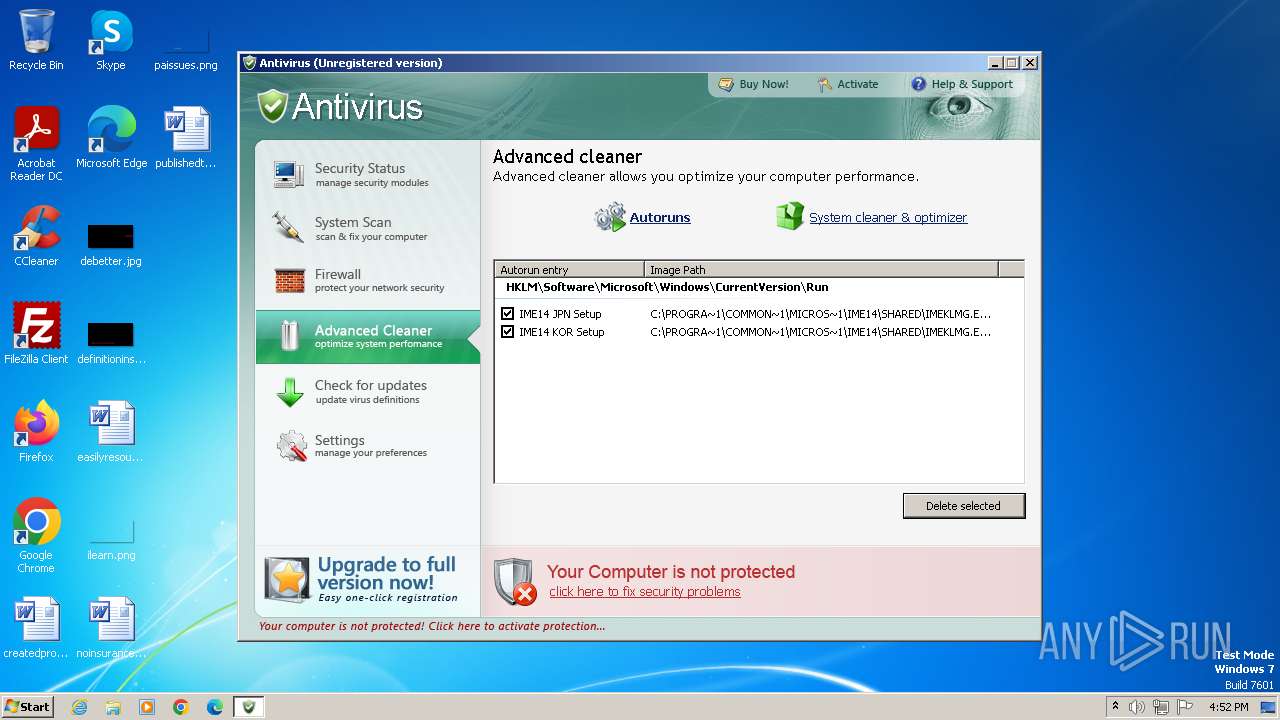Click the Antivirus shield logo
The height and width of the screenshot is (720, 1280).
(x=272, y=106)
